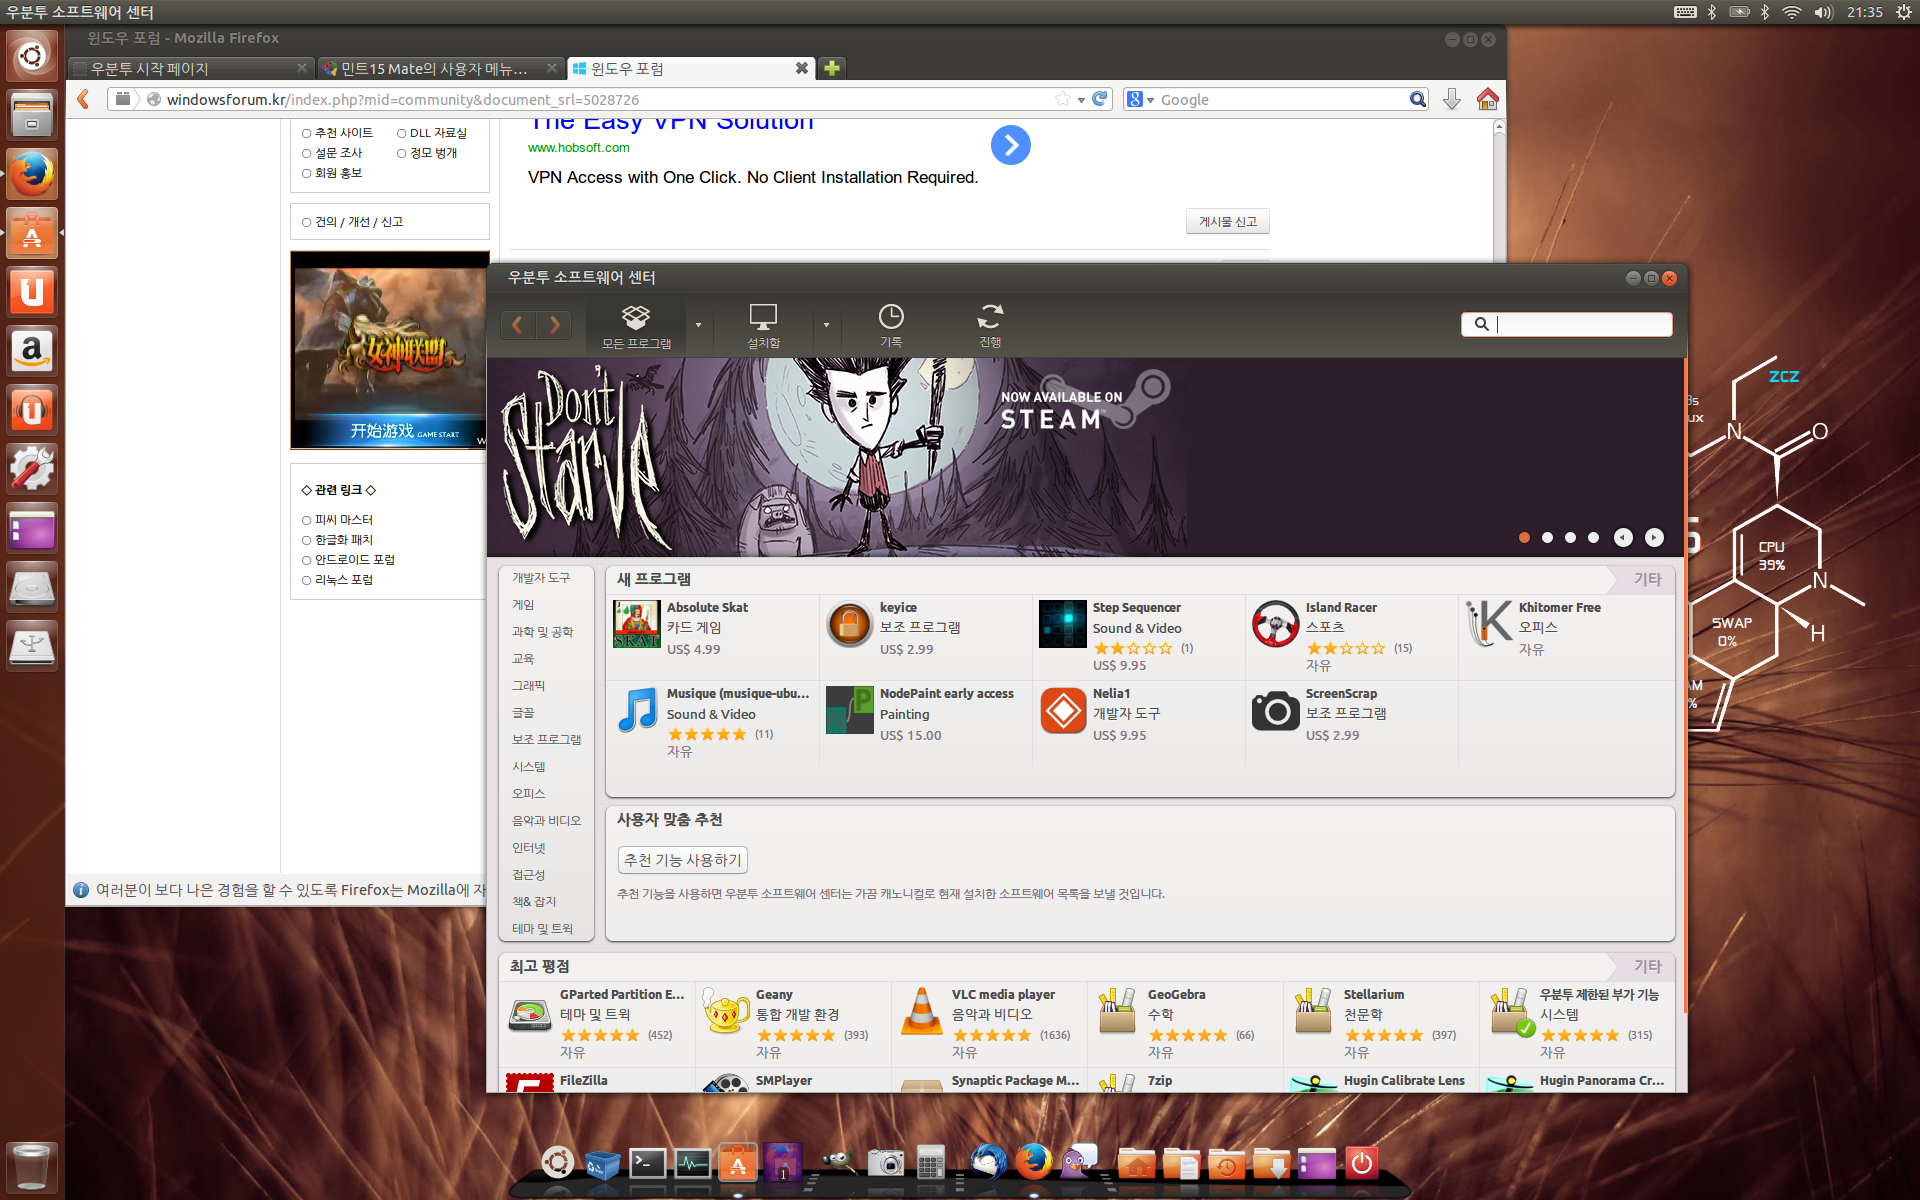1920x1200 pixels.
Task: Expand dropdown arrow beside 모든 프로그램
Action: 698,325
